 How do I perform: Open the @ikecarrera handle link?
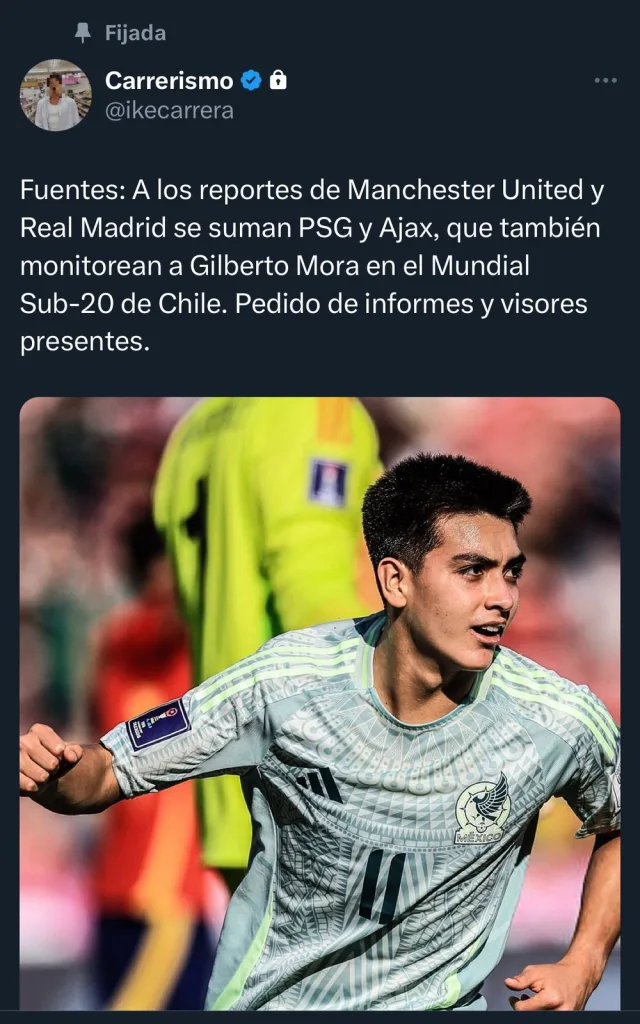[x=169, y=110]
